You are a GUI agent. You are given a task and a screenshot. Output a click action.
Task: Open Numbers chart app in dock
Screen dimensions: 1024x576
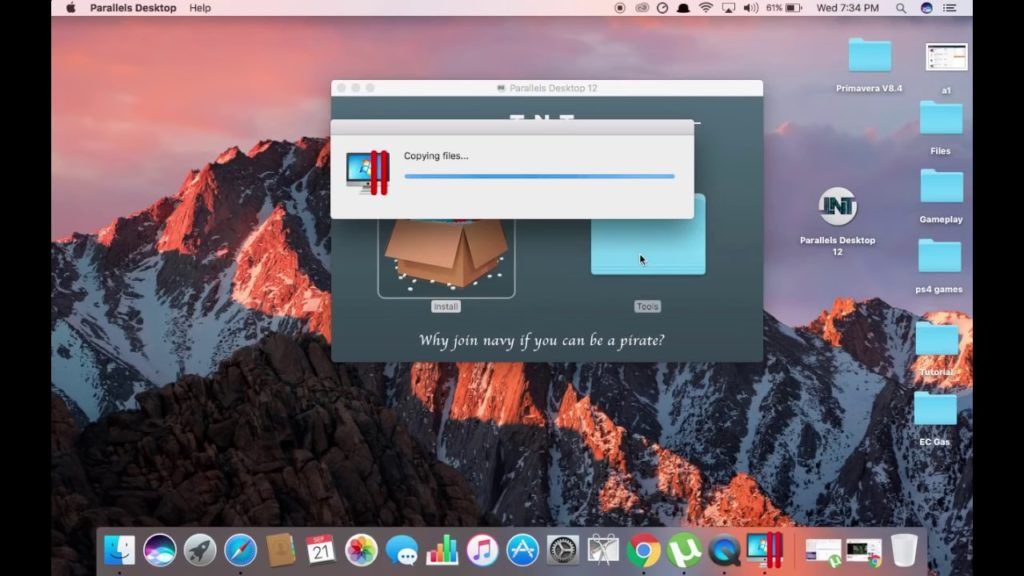pos(442,550)
